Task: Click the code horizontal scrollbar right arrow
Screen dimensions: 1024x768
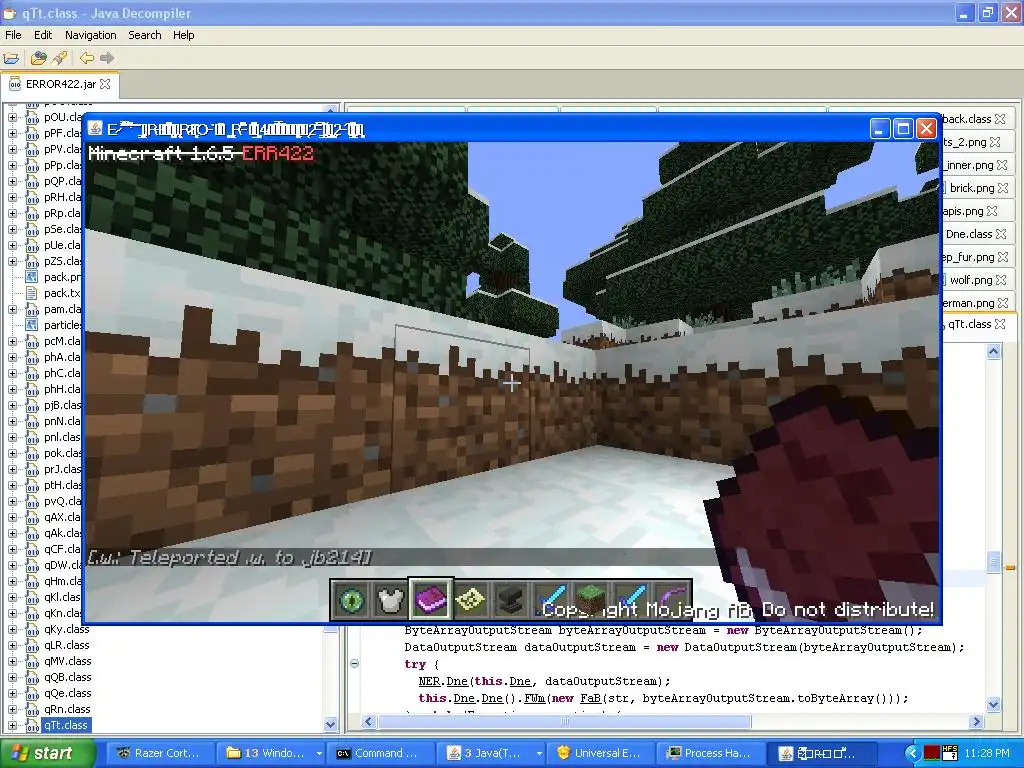Action: click(x=976, y=722)
